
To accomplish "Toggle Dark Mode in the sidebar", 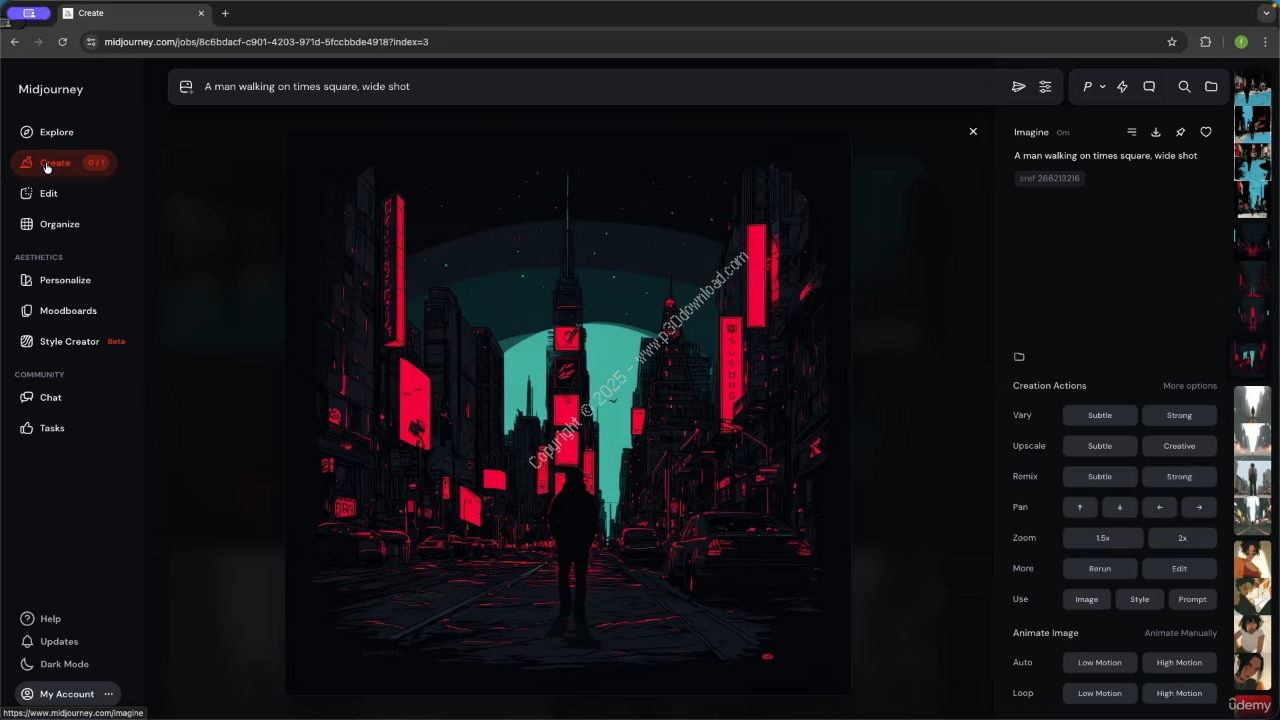I will click(64, 664).
